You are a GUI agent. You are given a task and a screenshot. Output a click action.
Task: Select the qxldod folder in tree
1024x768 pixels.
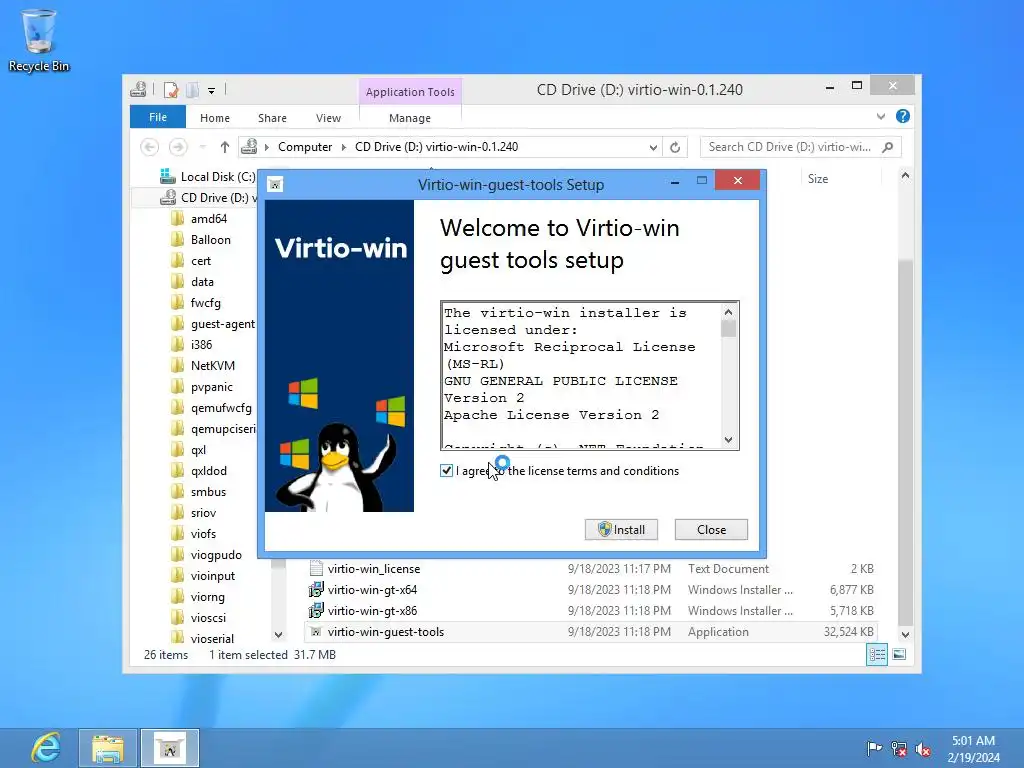[x=208, y=471]
